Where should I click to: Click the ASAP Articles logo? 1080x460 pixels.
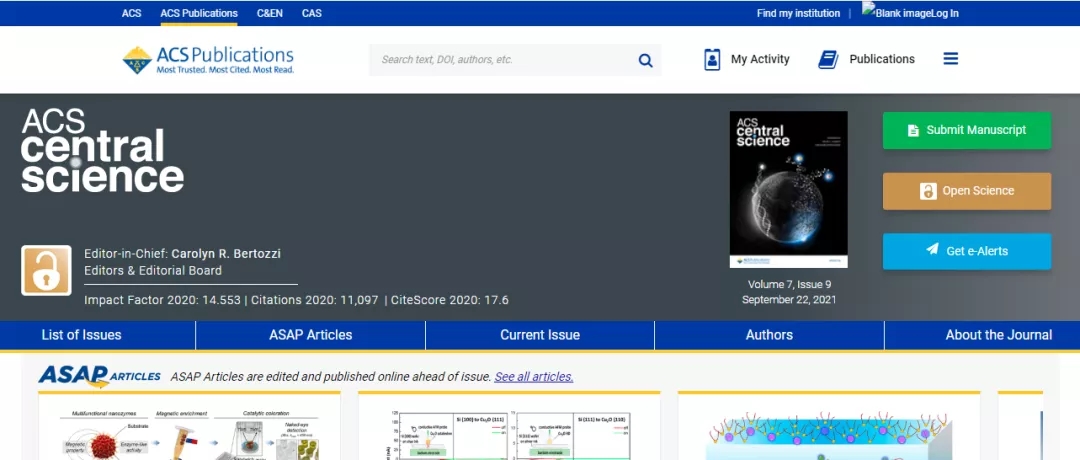pos(99,376)
